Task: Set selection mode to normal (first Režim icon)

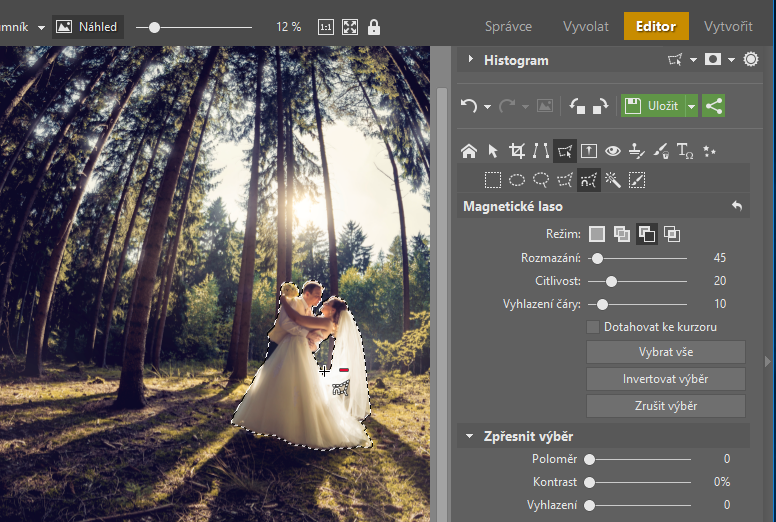Action: [x=597, y=234]
